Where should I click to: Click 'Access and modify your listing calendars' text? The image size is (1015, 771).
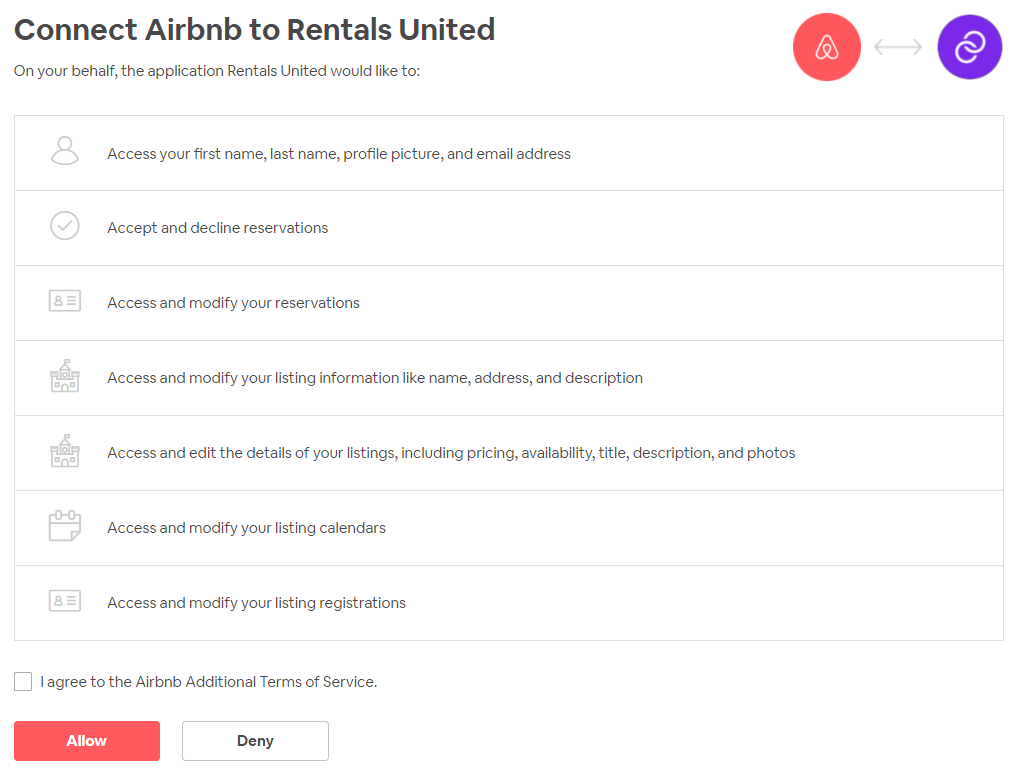246,528
